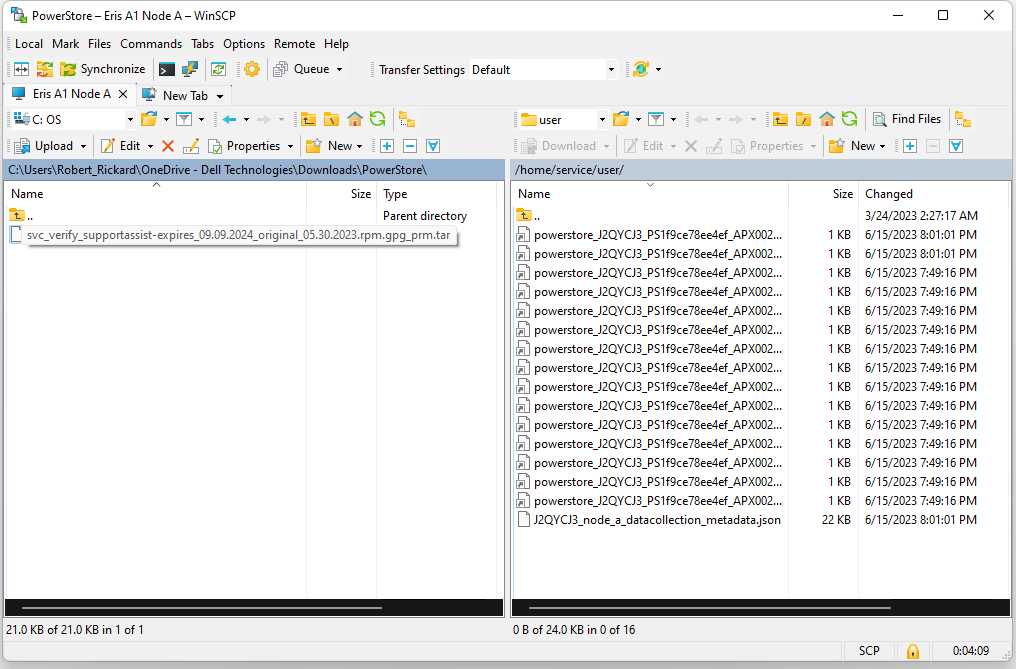Navigate to home directory in local panel
1016x669 pixels.
(x=355, y=119)
